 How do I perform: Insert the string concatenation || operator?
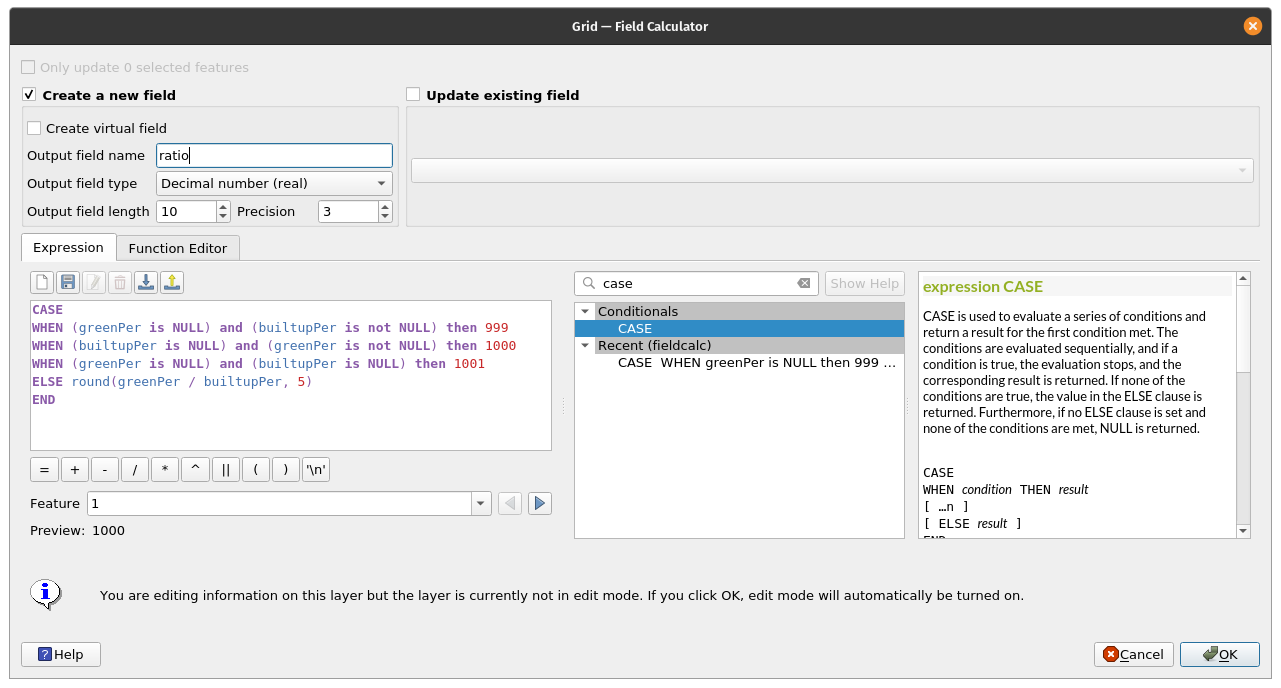[225, 470]
